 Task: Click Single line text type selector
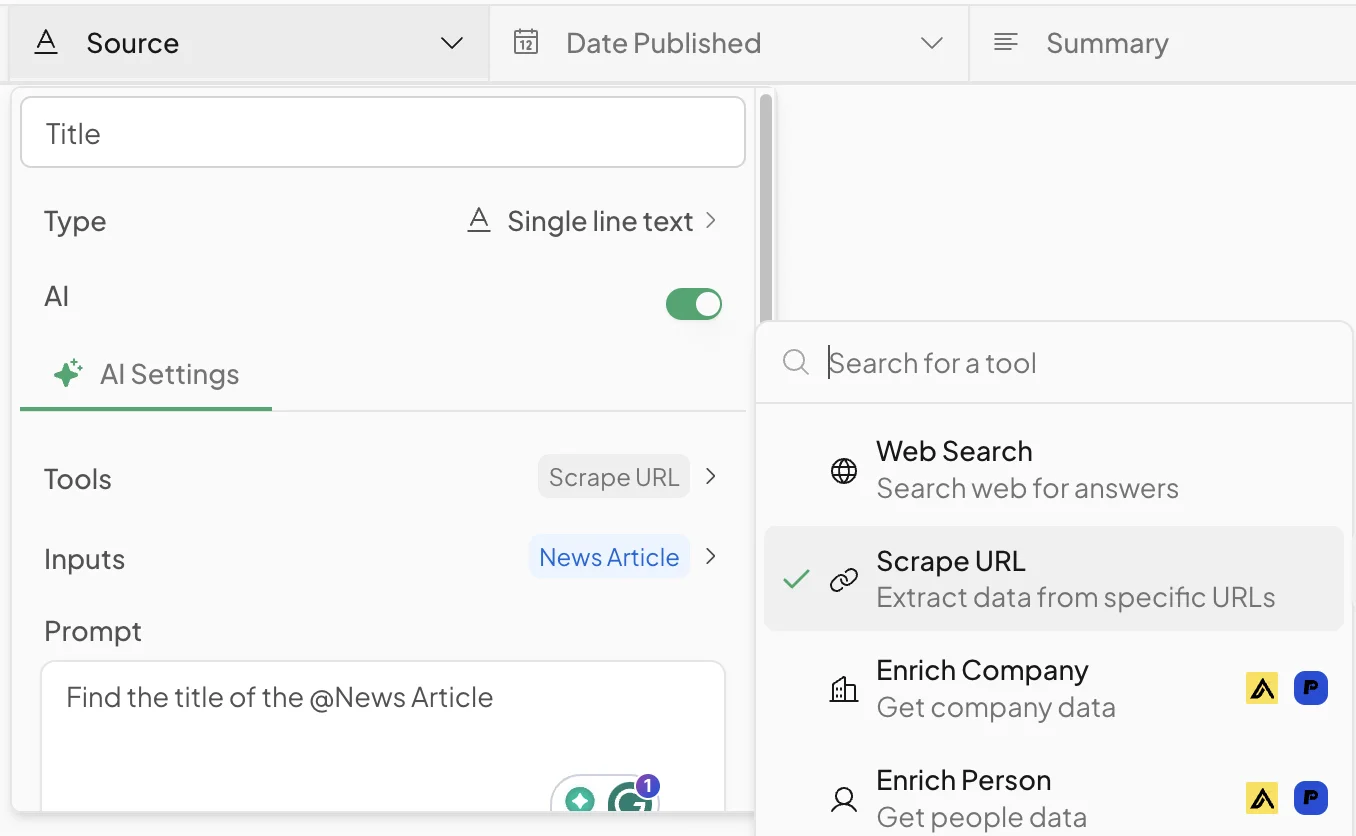point(592,221)
